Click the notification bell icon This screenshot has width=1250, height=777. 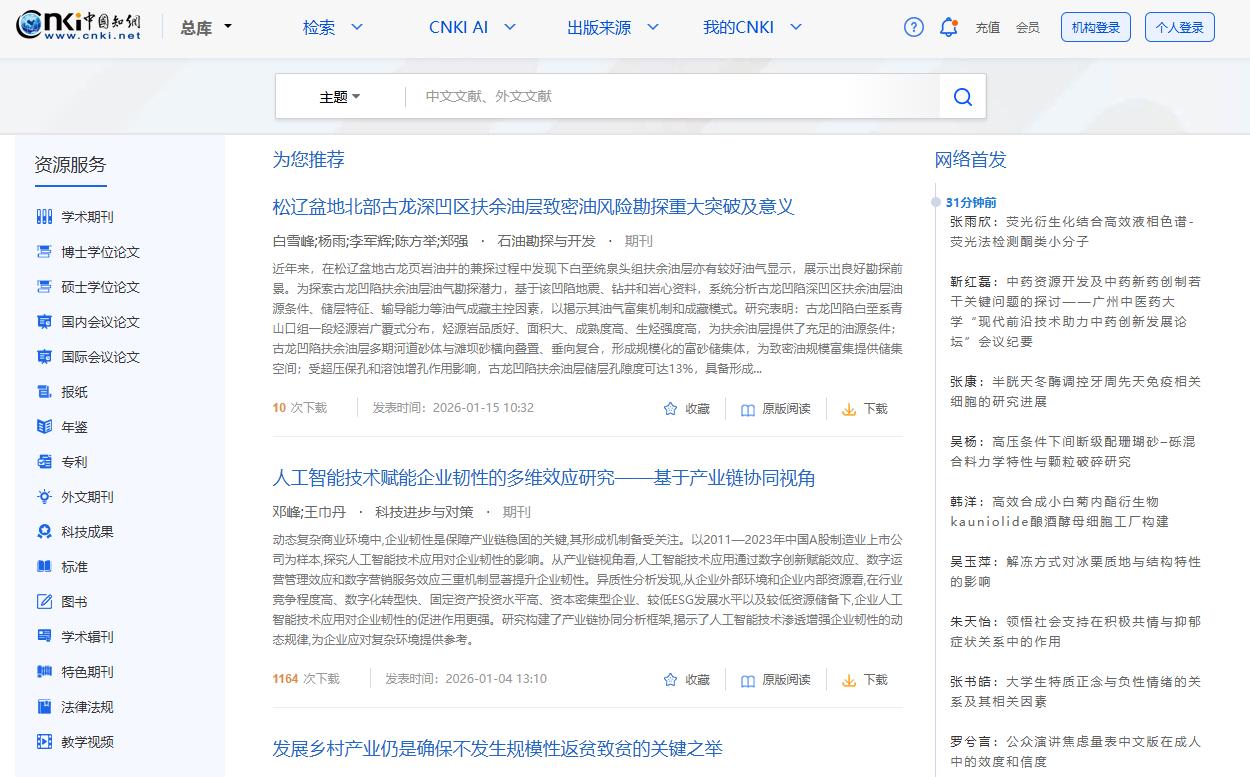click(x=948, y=27)
